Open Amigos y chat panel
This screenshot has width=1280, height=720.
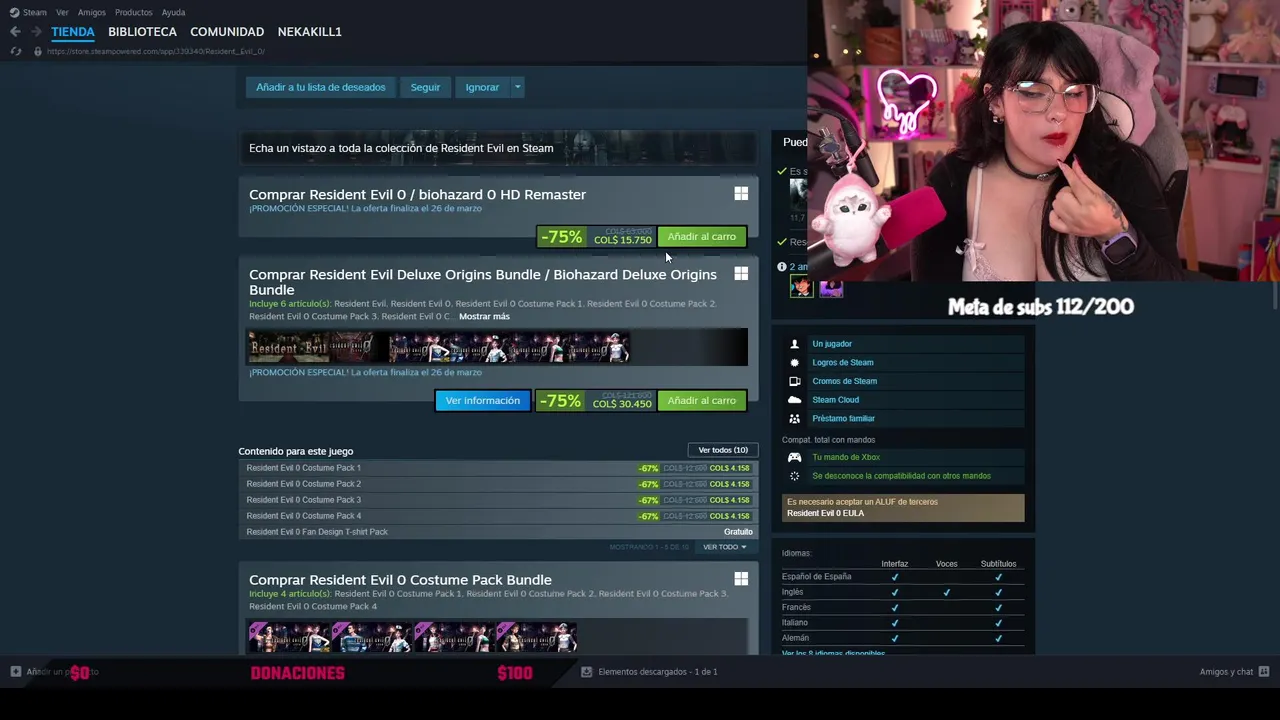click(x=1226, y=672)
